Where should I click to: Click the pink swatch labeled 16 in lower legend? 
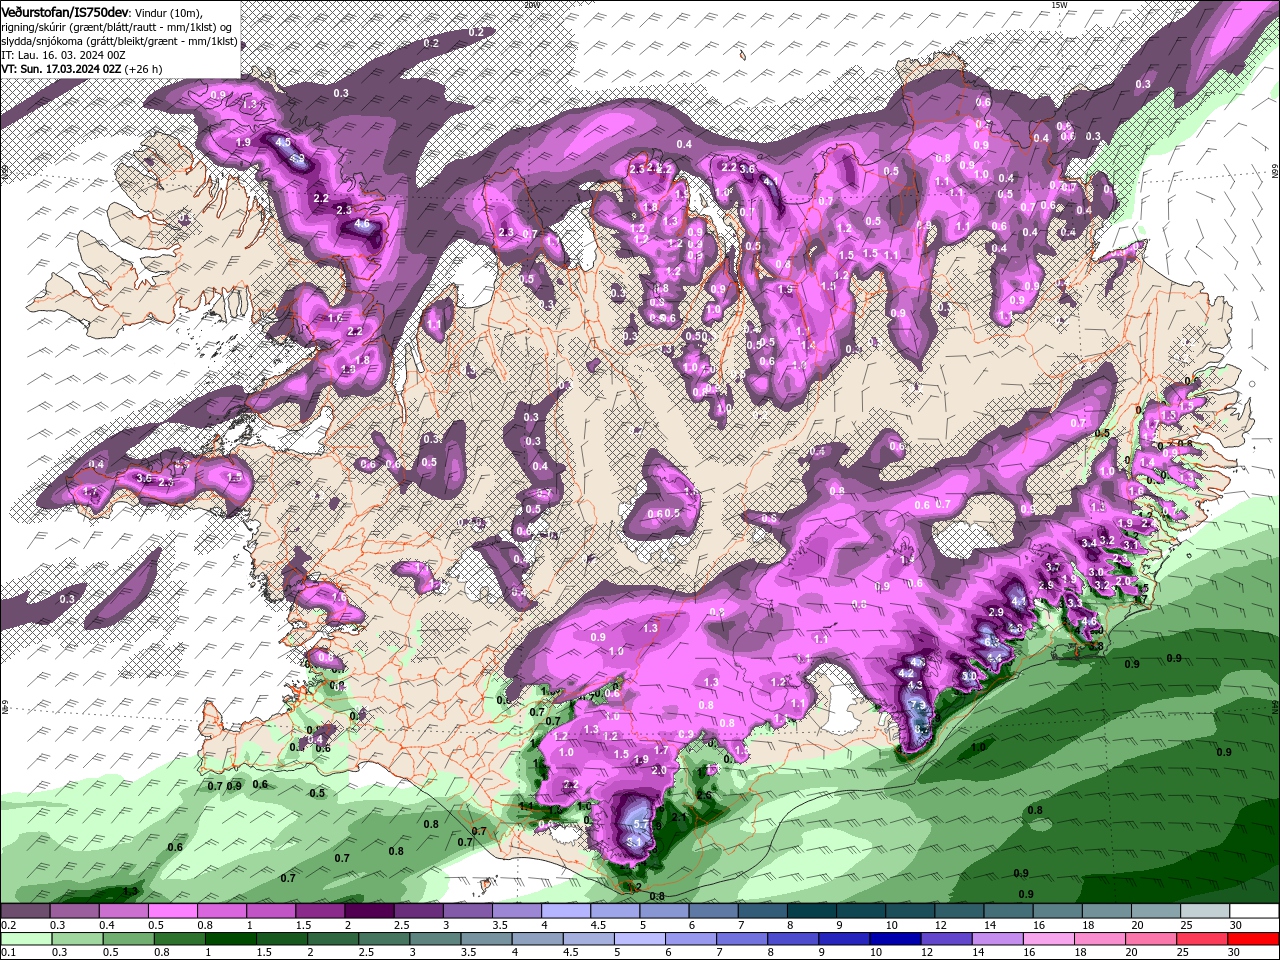pos(1049,939)
